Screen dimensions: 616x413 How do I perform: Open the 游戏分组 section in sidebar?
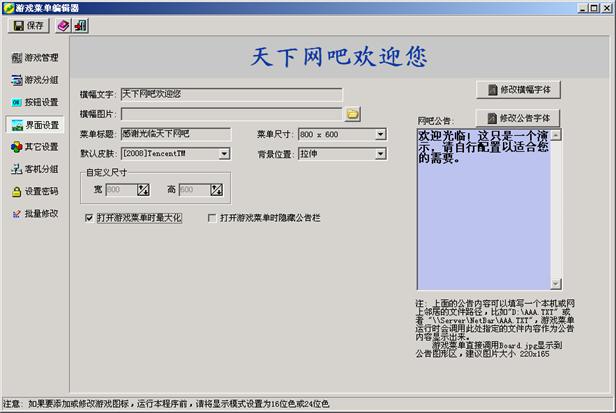(34, 80)
